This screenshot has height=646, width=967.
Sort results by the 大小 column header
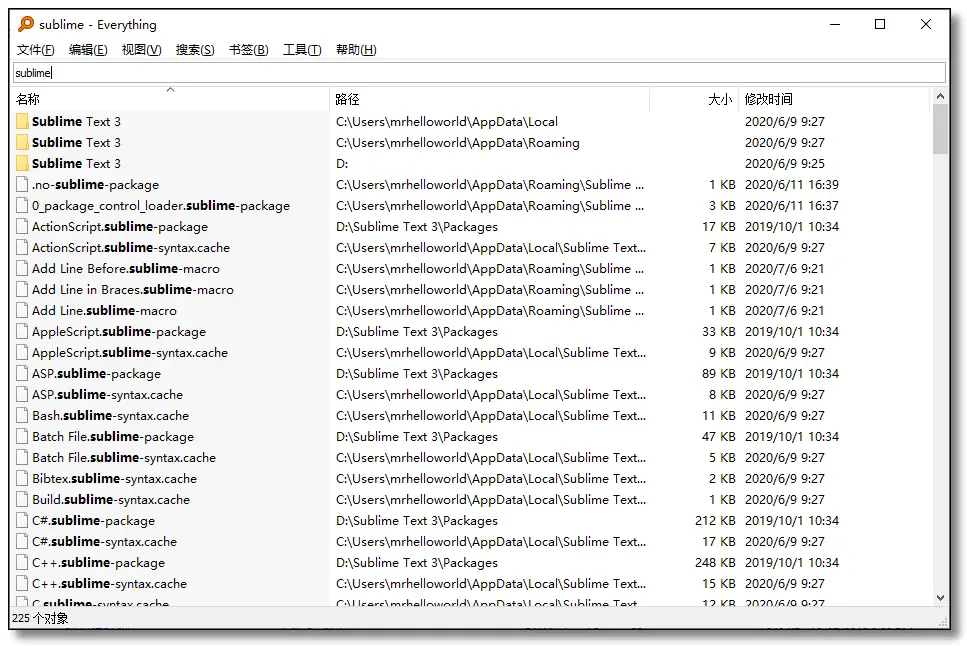click(694, 99)
